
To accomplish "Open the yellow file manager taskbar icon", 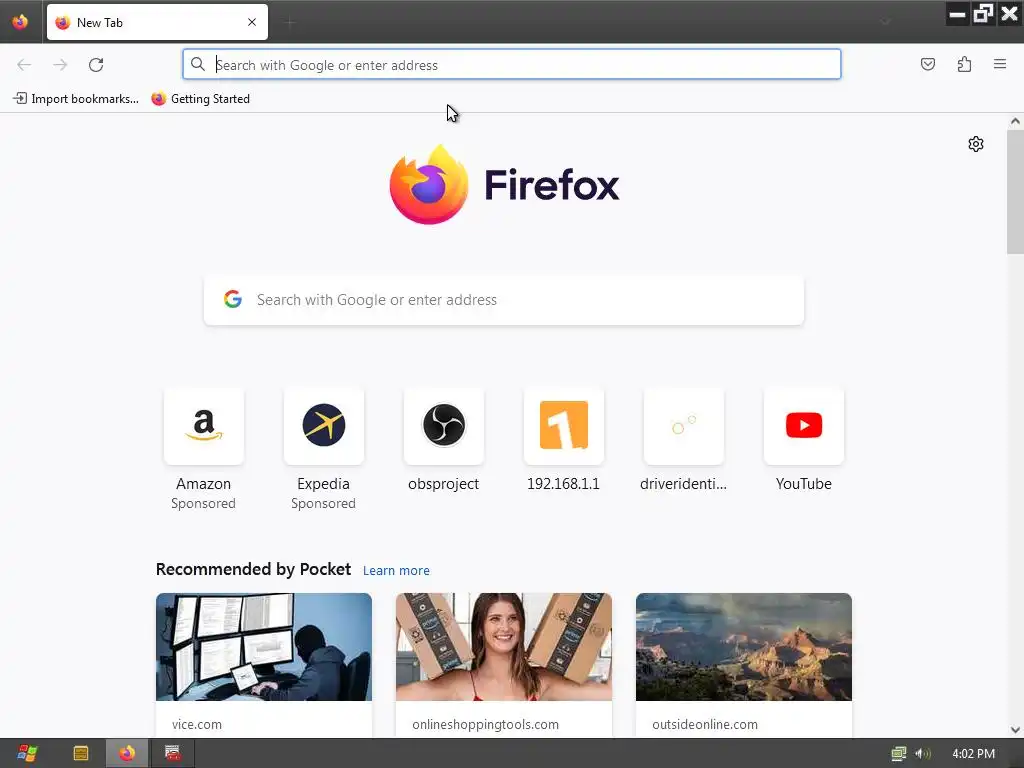I will 81,754.
